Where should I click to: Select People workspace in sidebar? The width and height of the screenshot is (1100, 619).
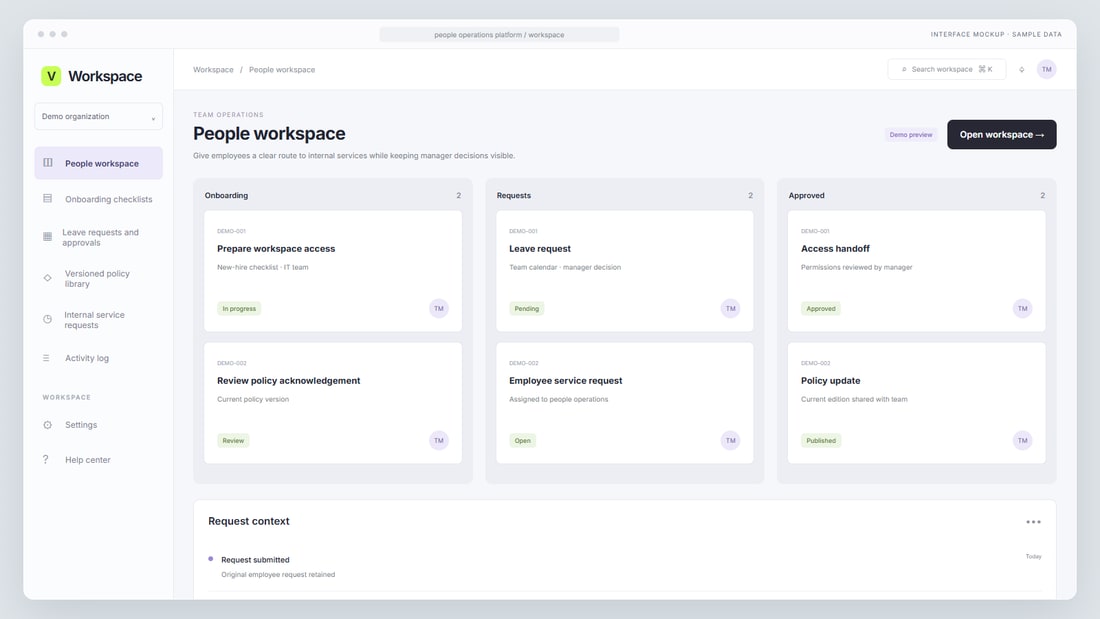point(98,163)
